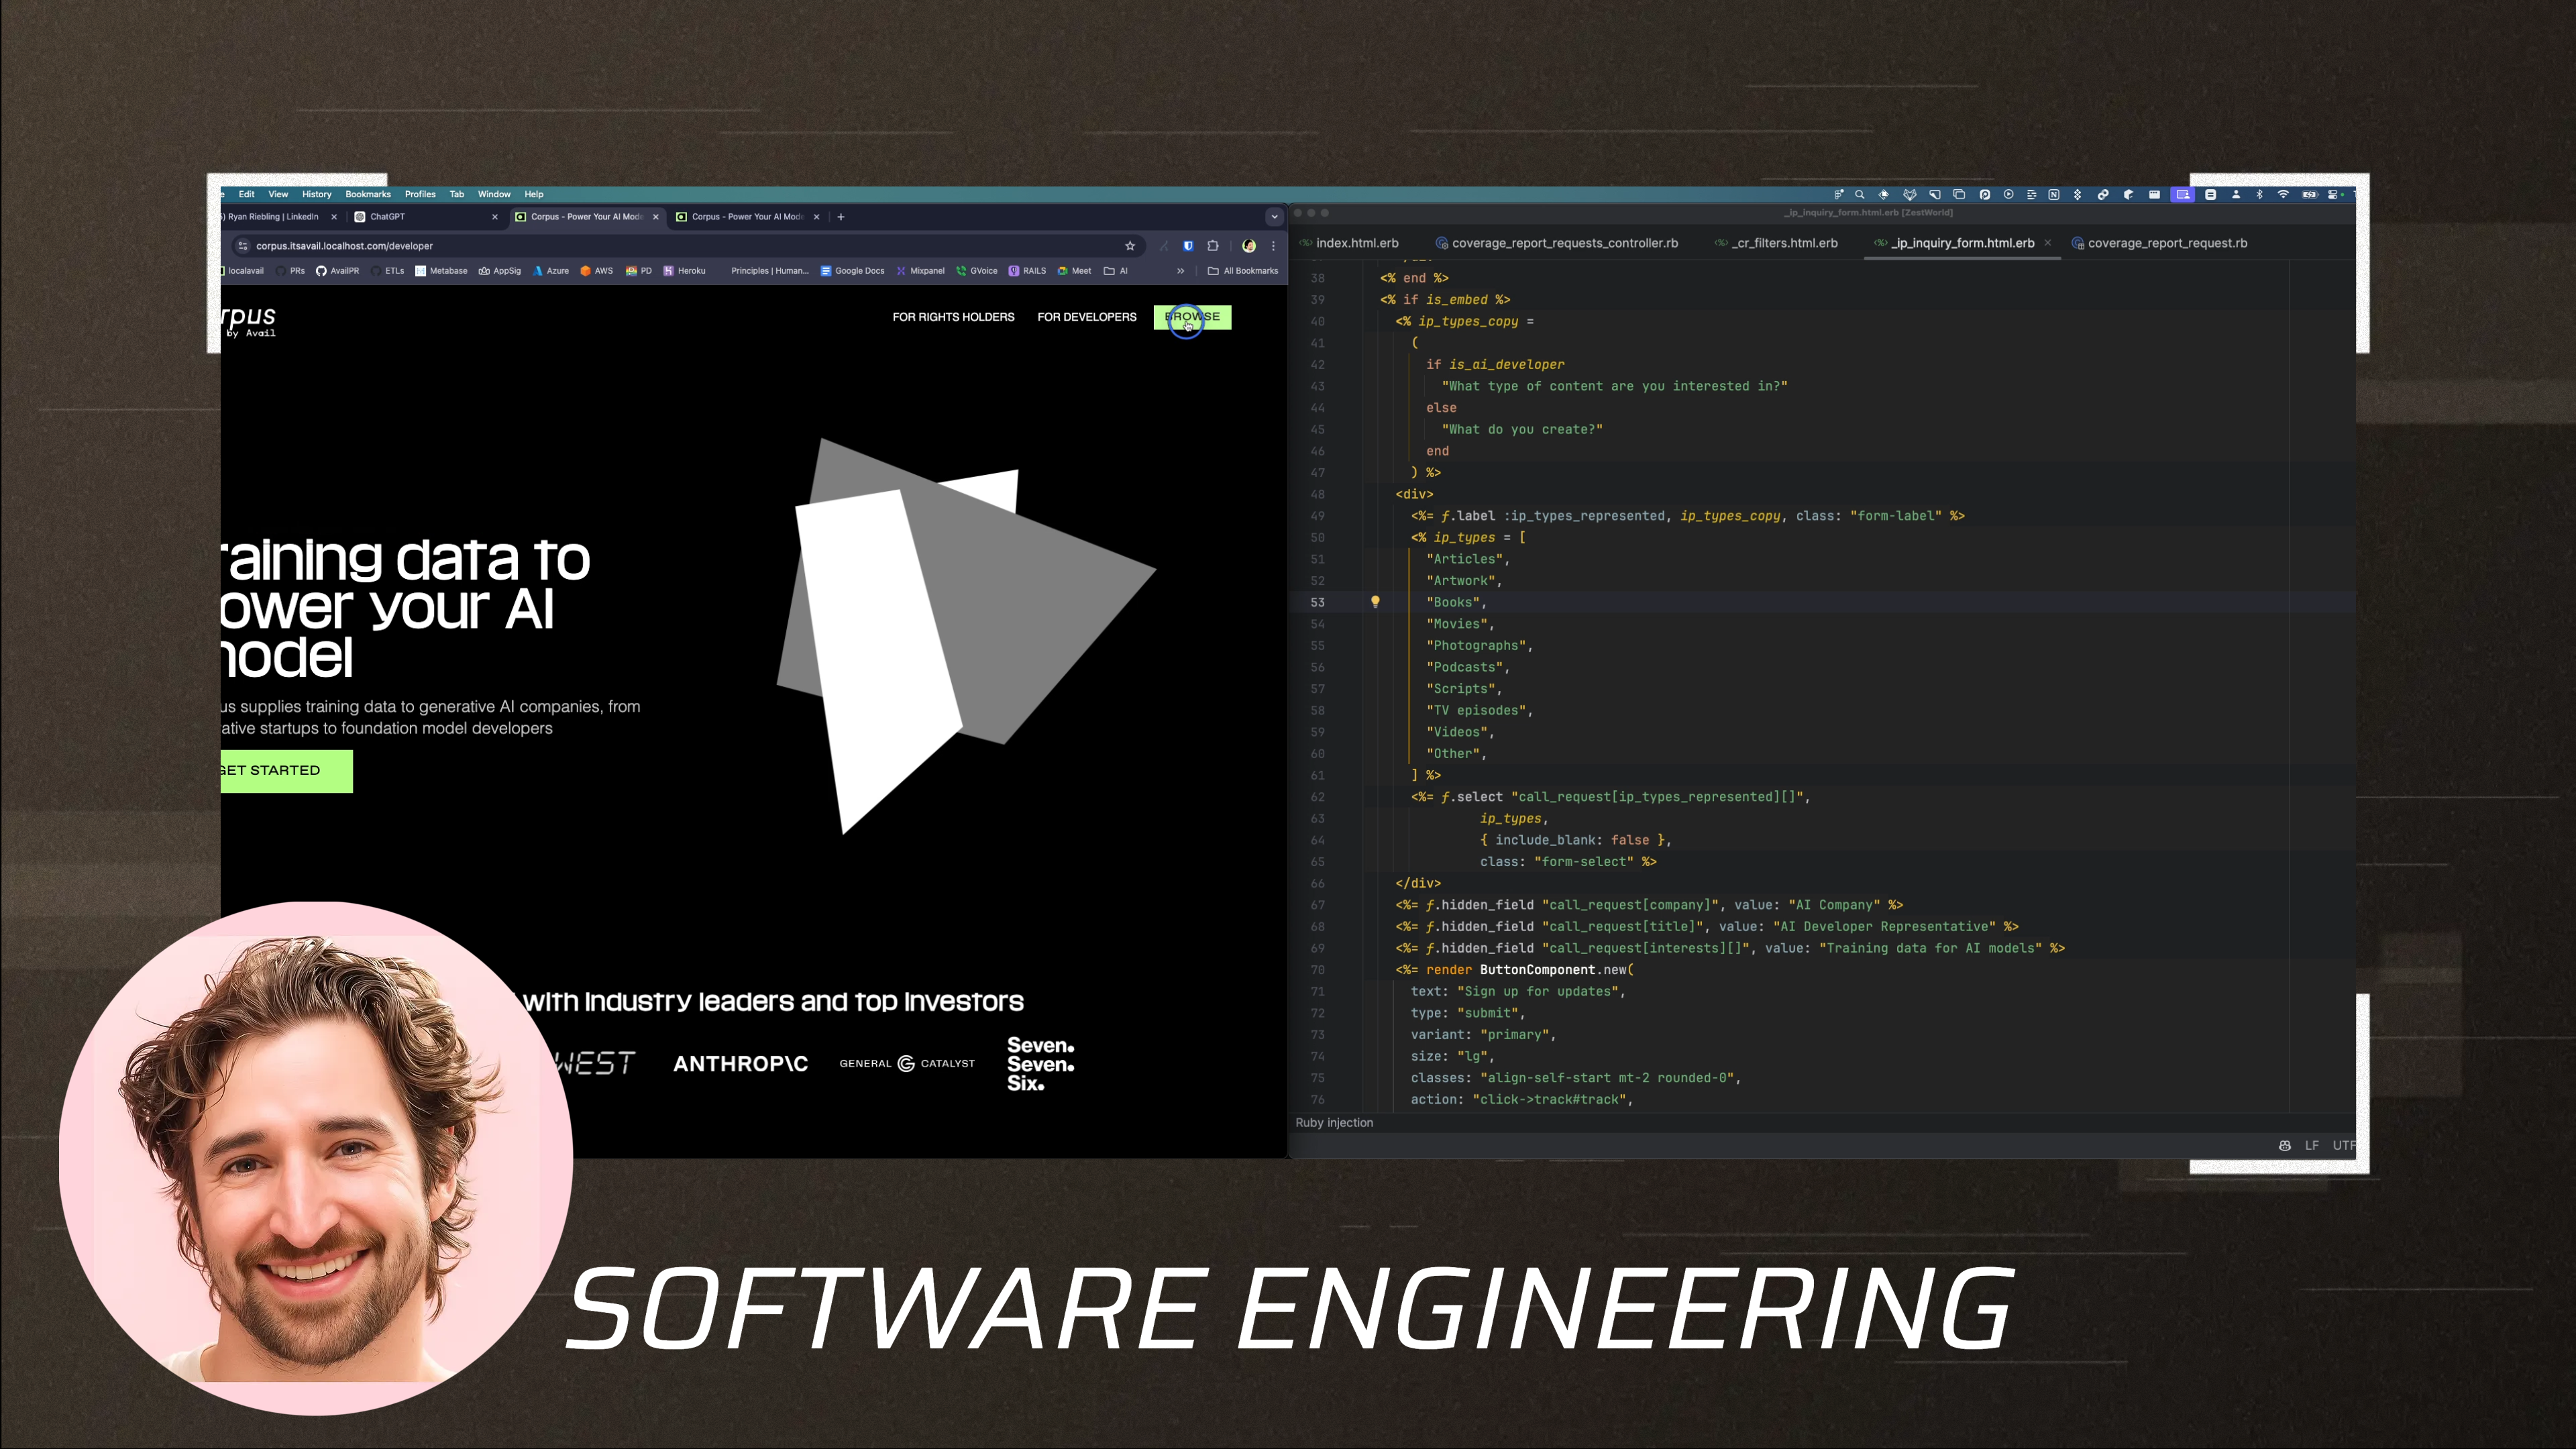Open the FOR DEVELOPERS nav link
Image resolution: width=2576 pixels, height=1449 pixels.
pyautogui.click(x=1087, y=317)
